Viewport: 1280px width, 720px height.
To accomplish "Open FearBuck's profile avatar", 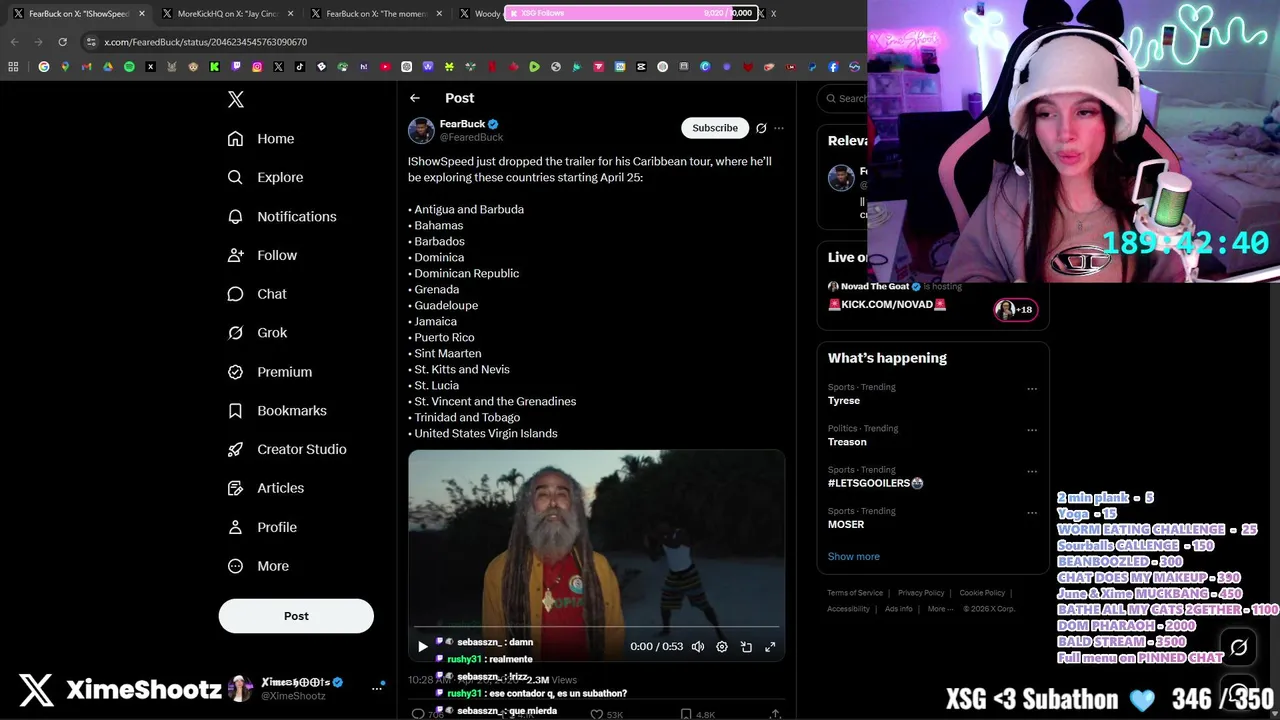I will click(x=421, y=130).
